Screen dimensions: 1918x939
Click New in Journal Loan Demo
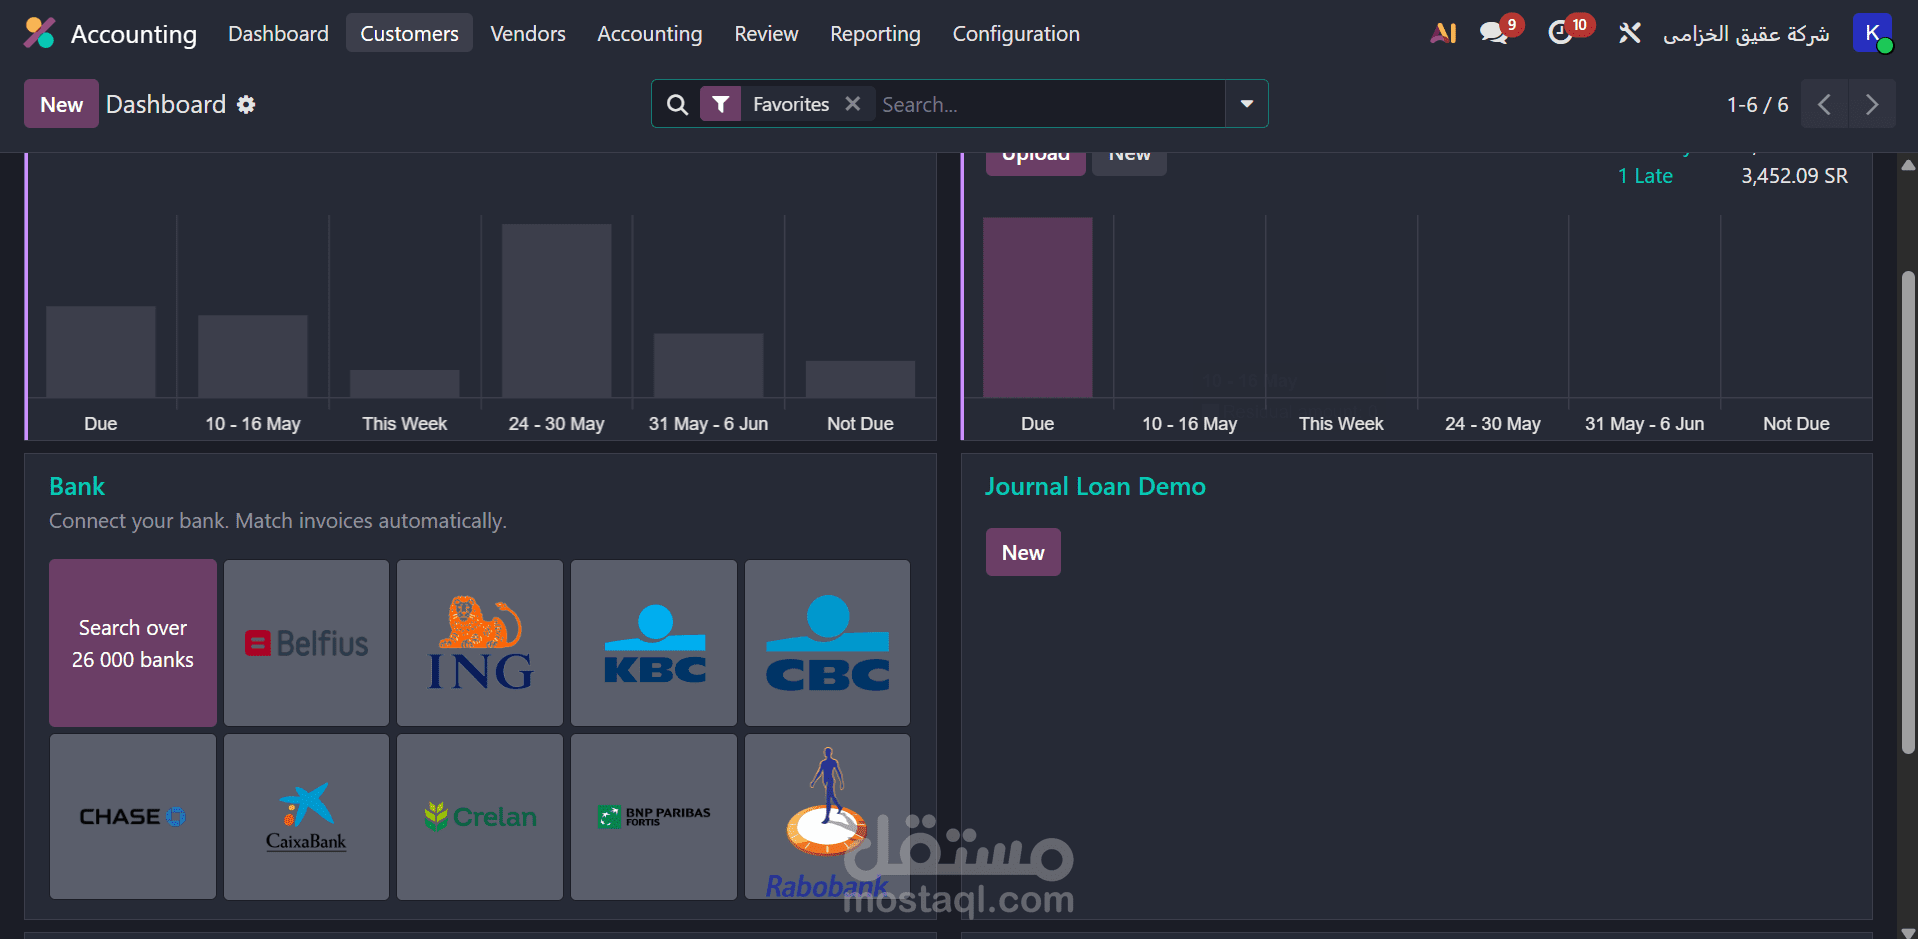point(1023,552)
